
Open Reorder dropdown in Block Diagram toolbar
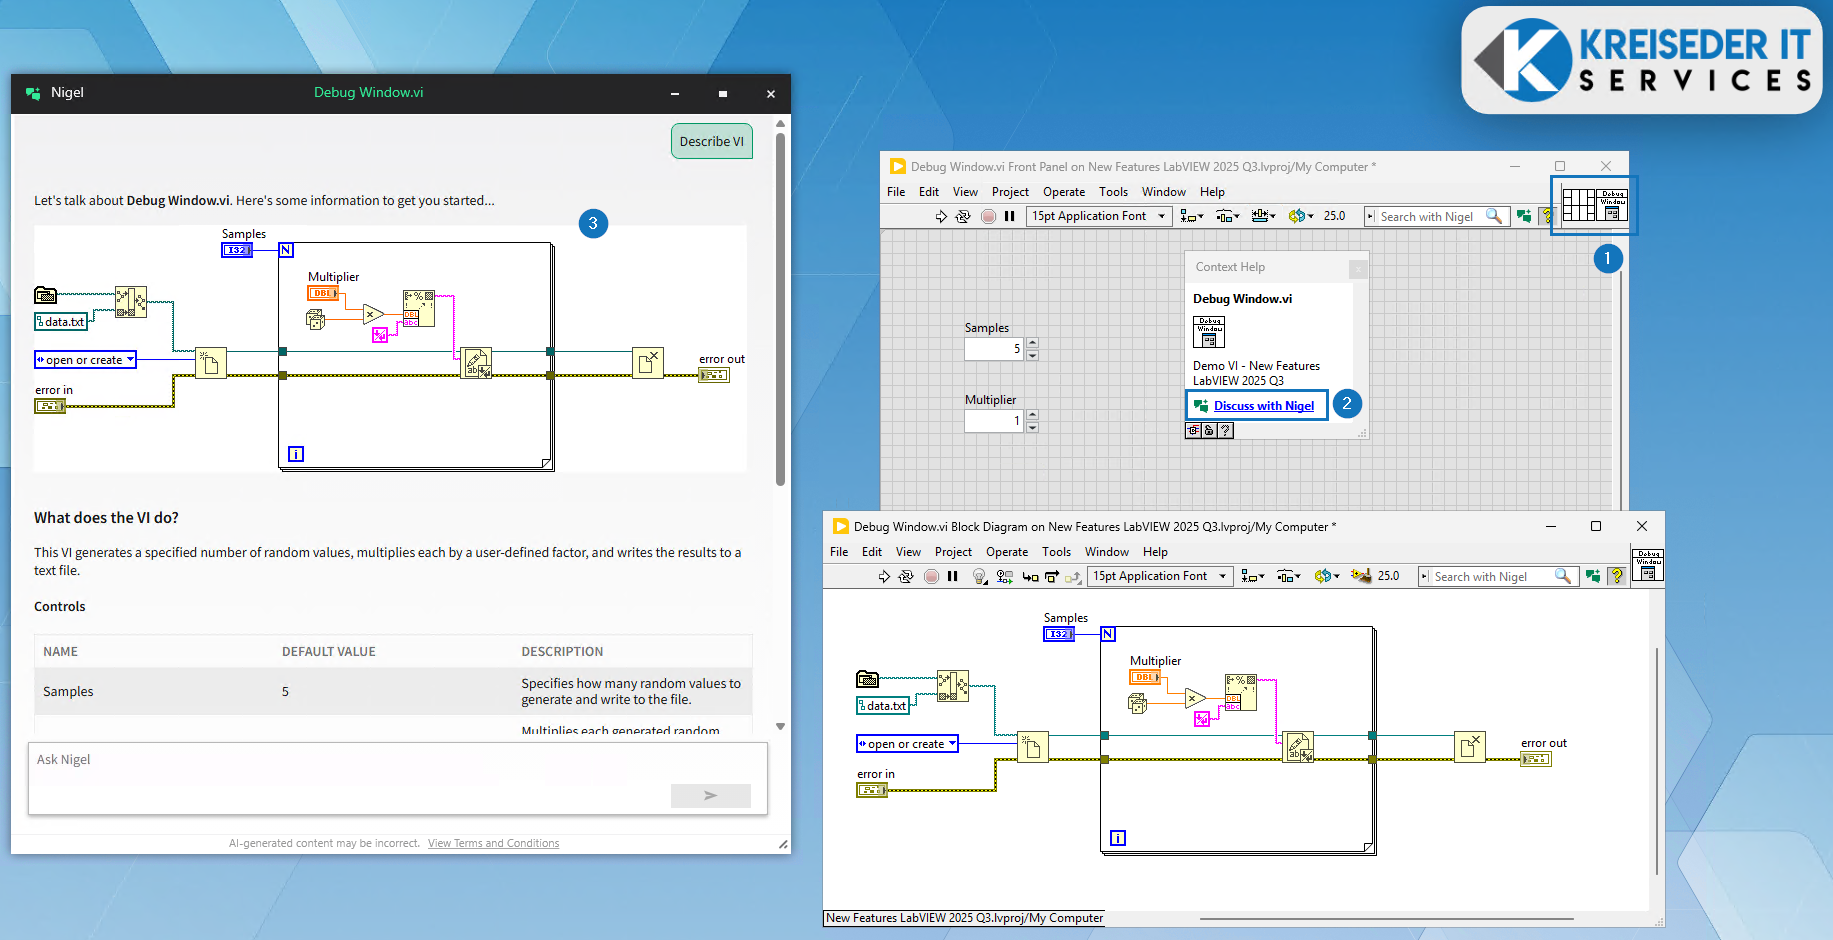point(1327,576)
